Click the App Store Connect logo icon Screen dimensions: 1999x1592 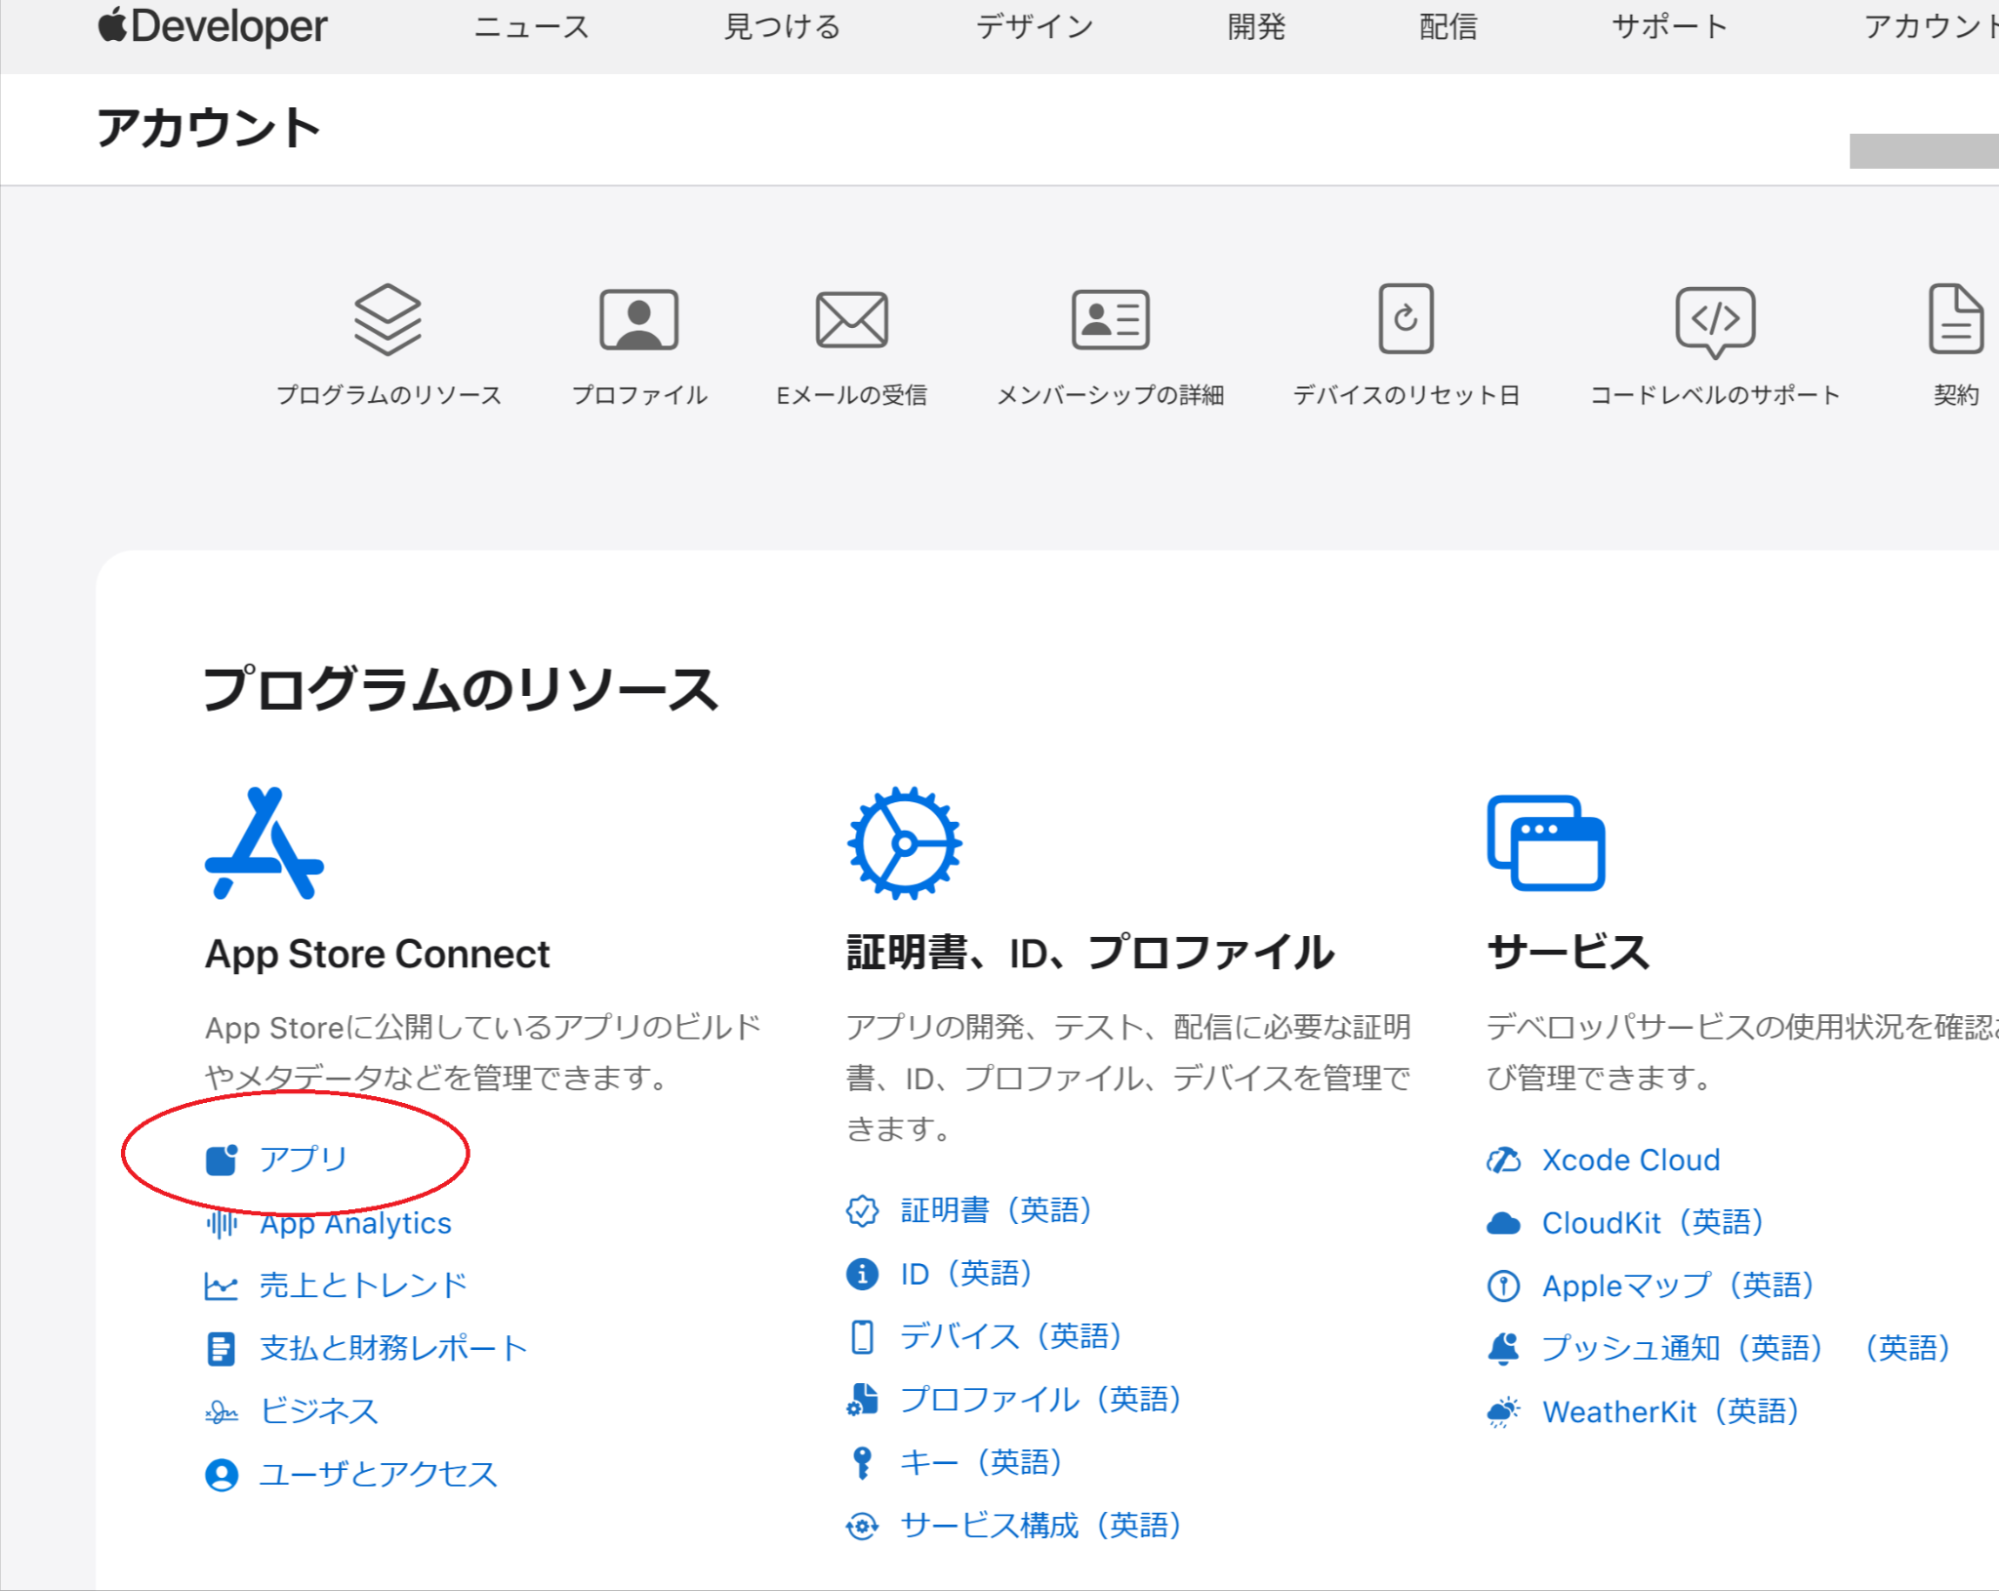click(x=264, y=843)
